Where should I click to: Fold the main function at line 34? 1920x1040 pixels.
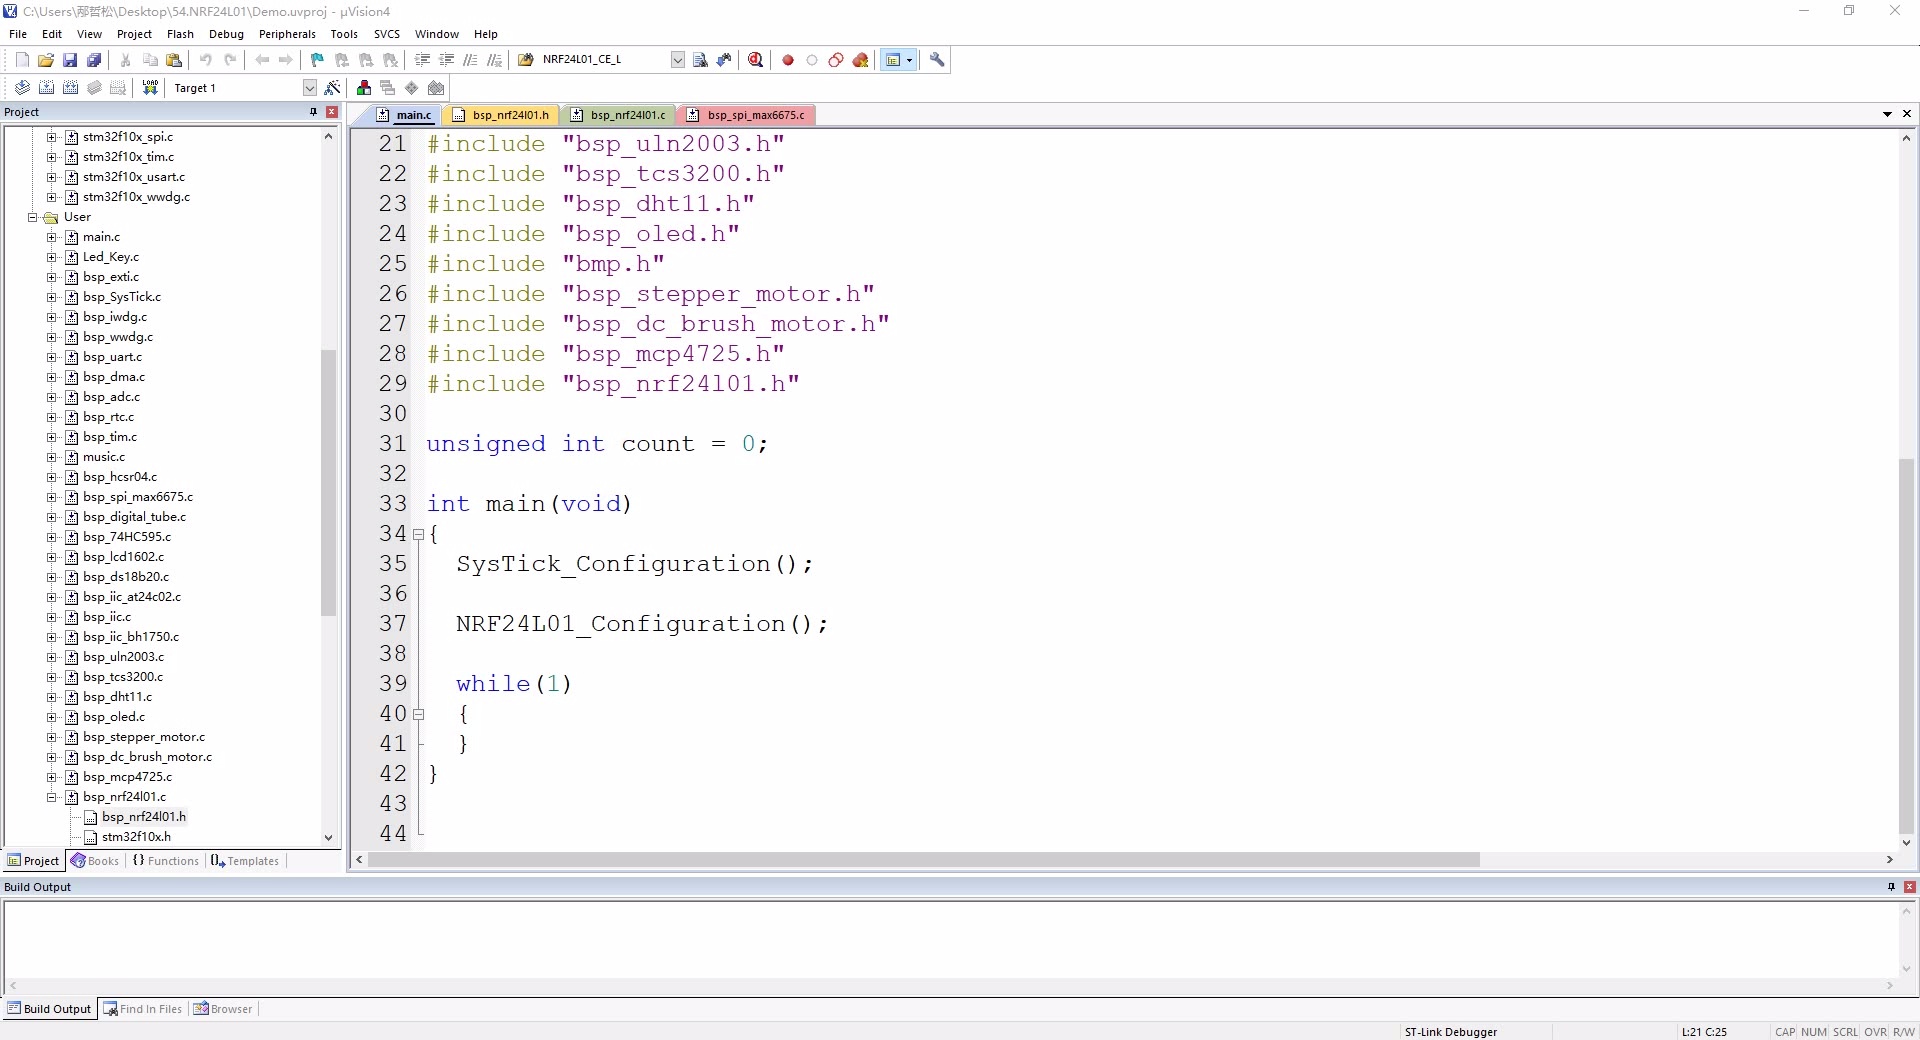[419, 535]
